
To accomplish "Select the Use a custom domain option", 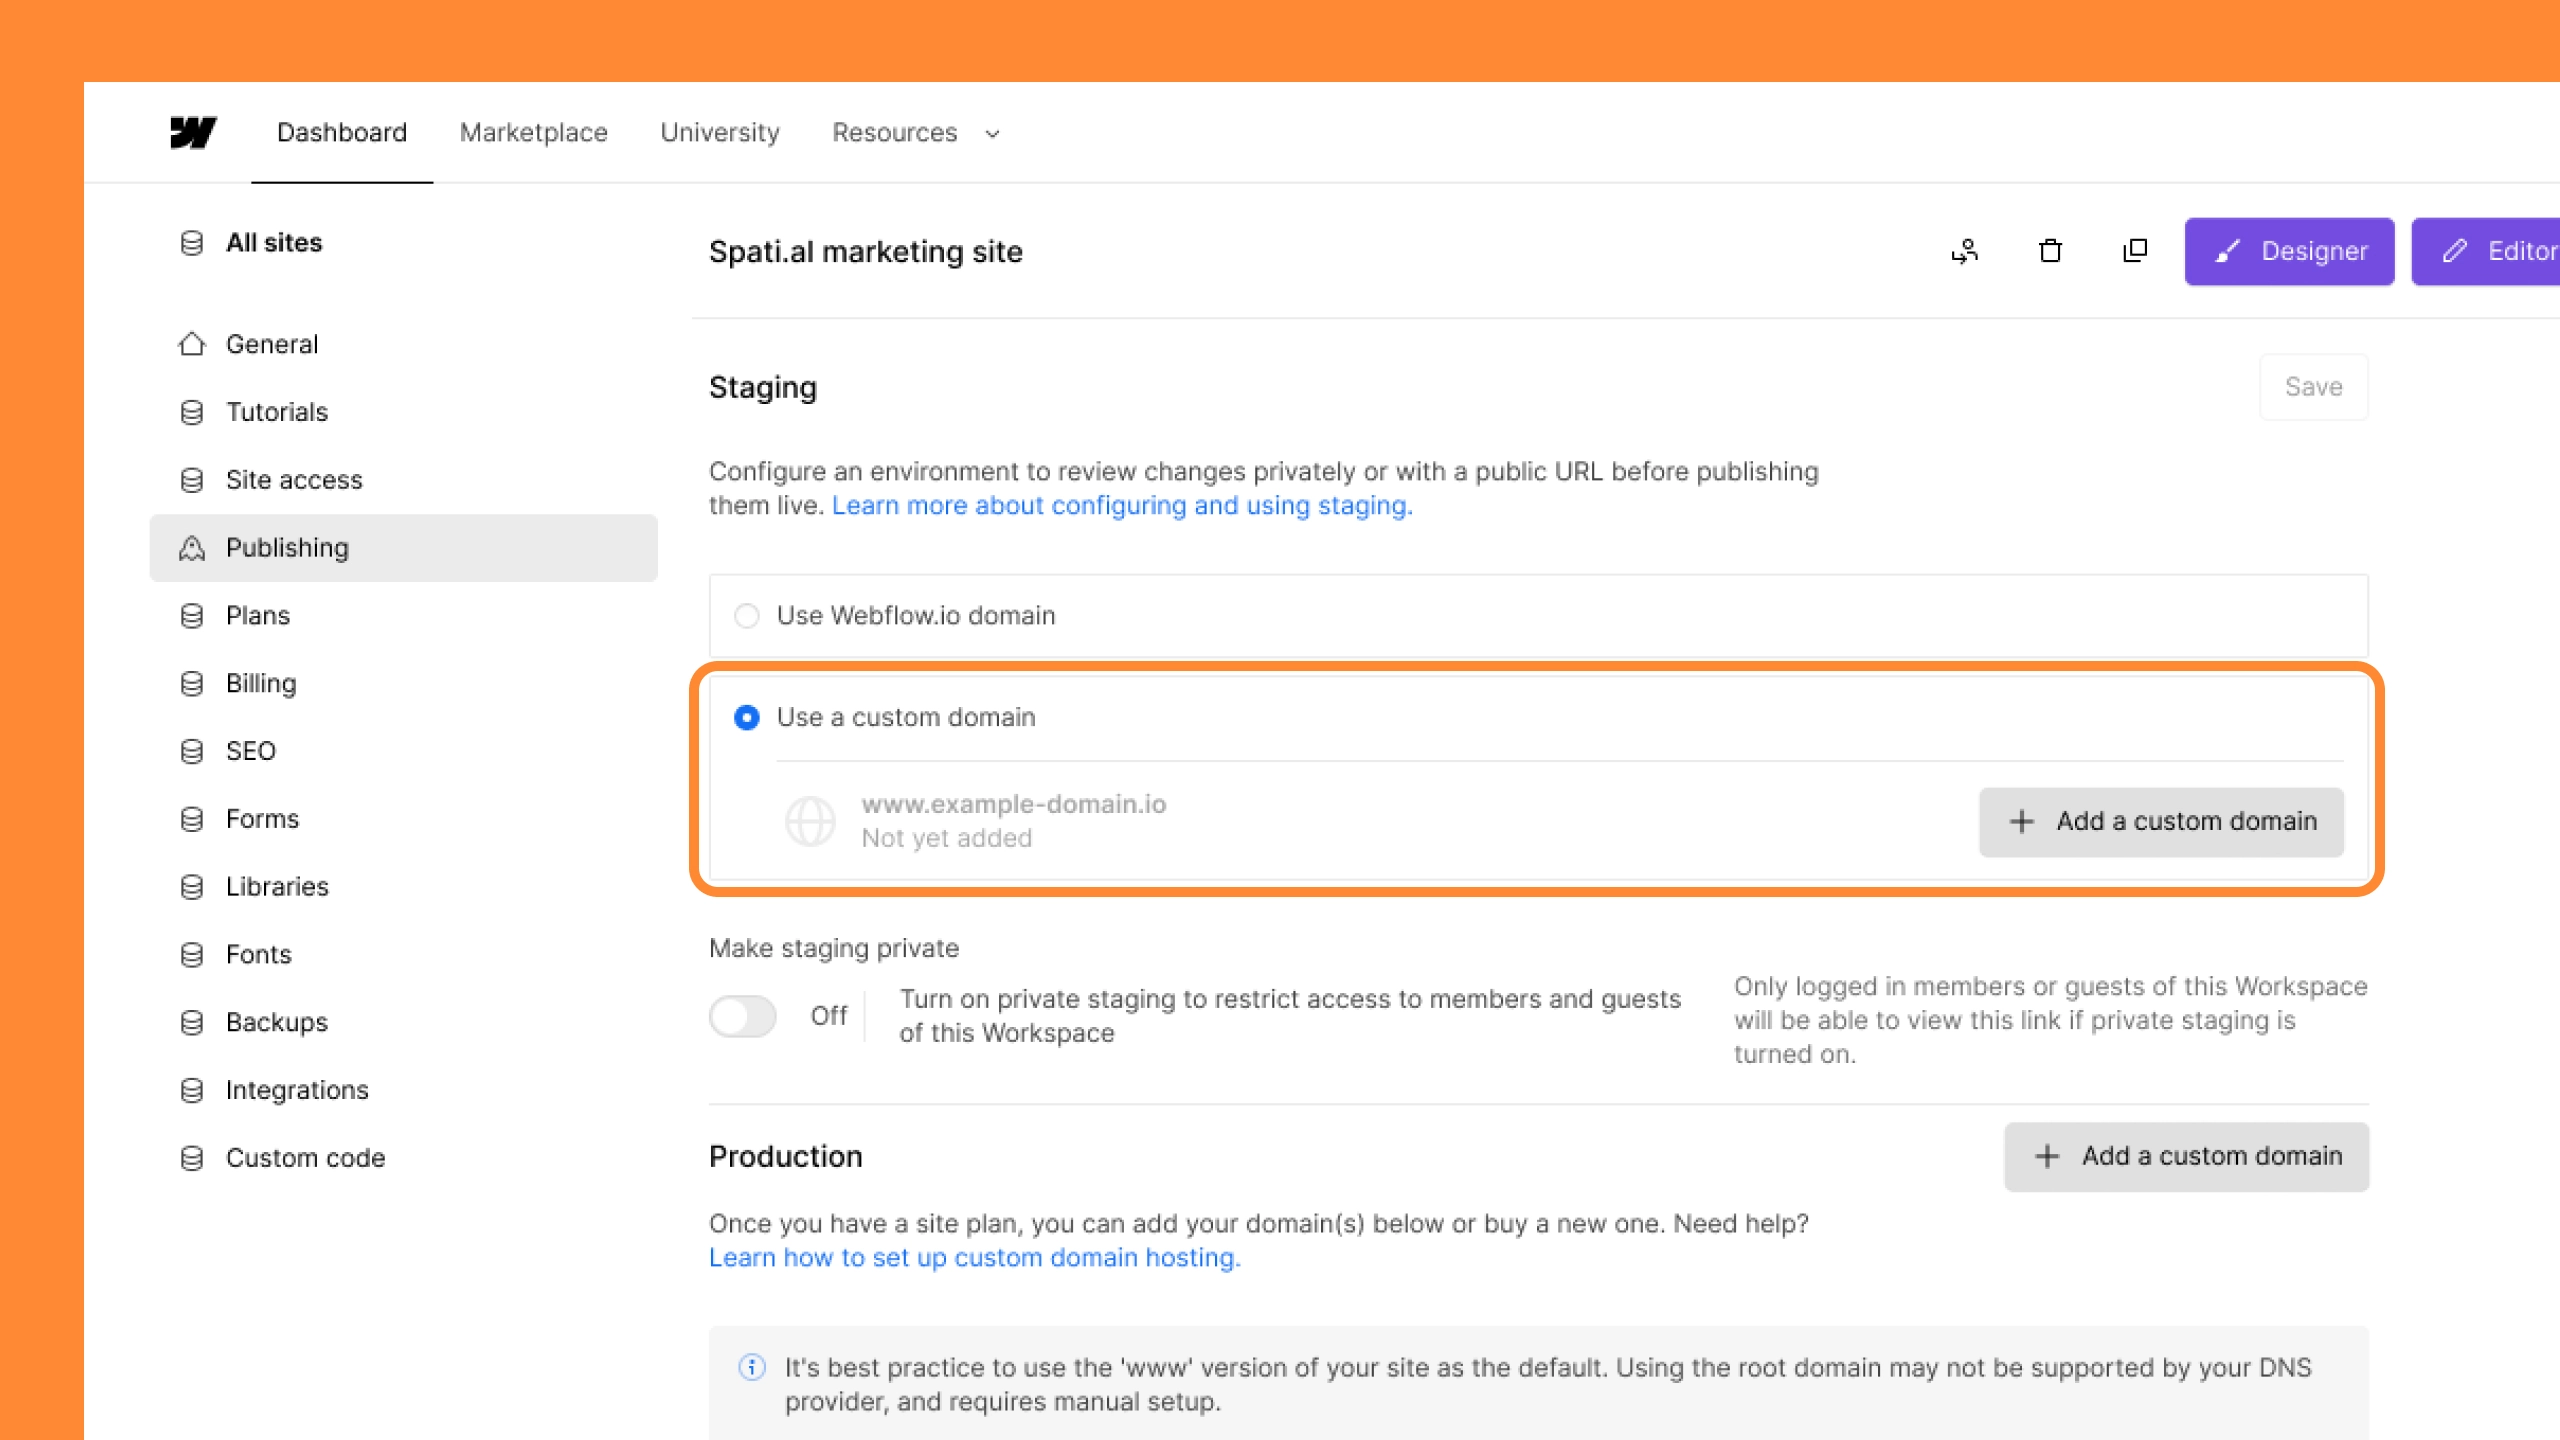I will click(746, 717).
